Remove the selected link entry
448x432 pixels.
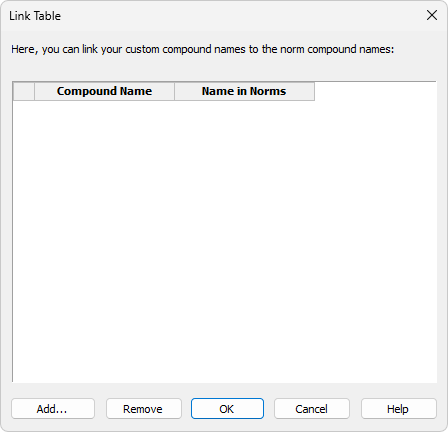(144, 409)
